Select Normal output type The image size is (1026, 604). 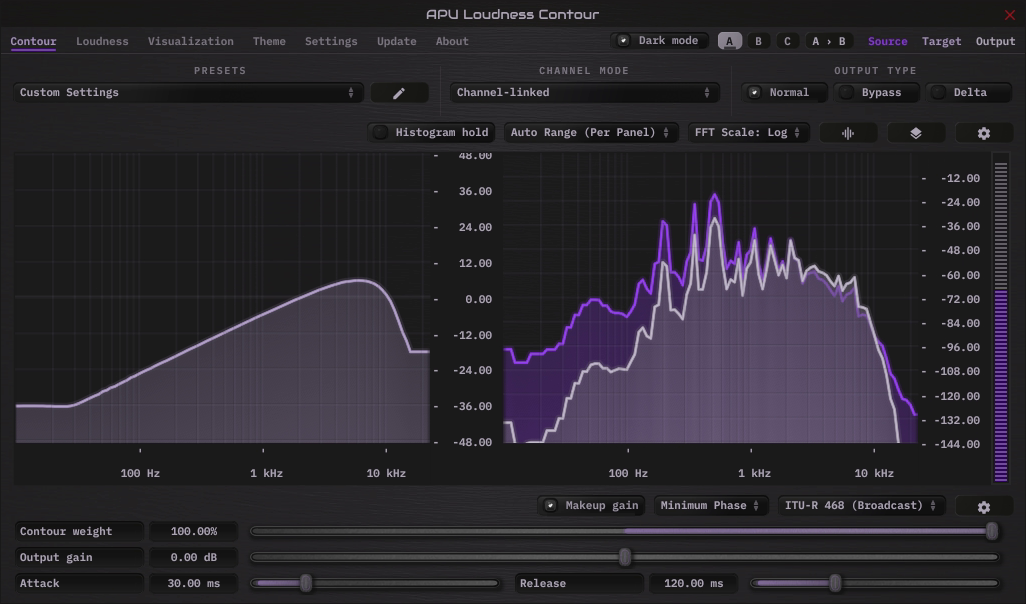coord(785,93)
